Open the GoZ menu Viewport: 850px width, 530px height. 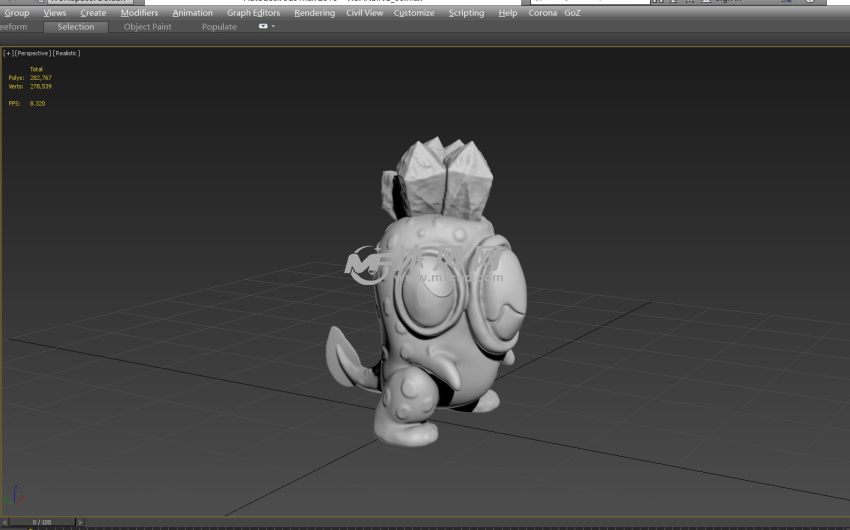[x=572, y=13]
